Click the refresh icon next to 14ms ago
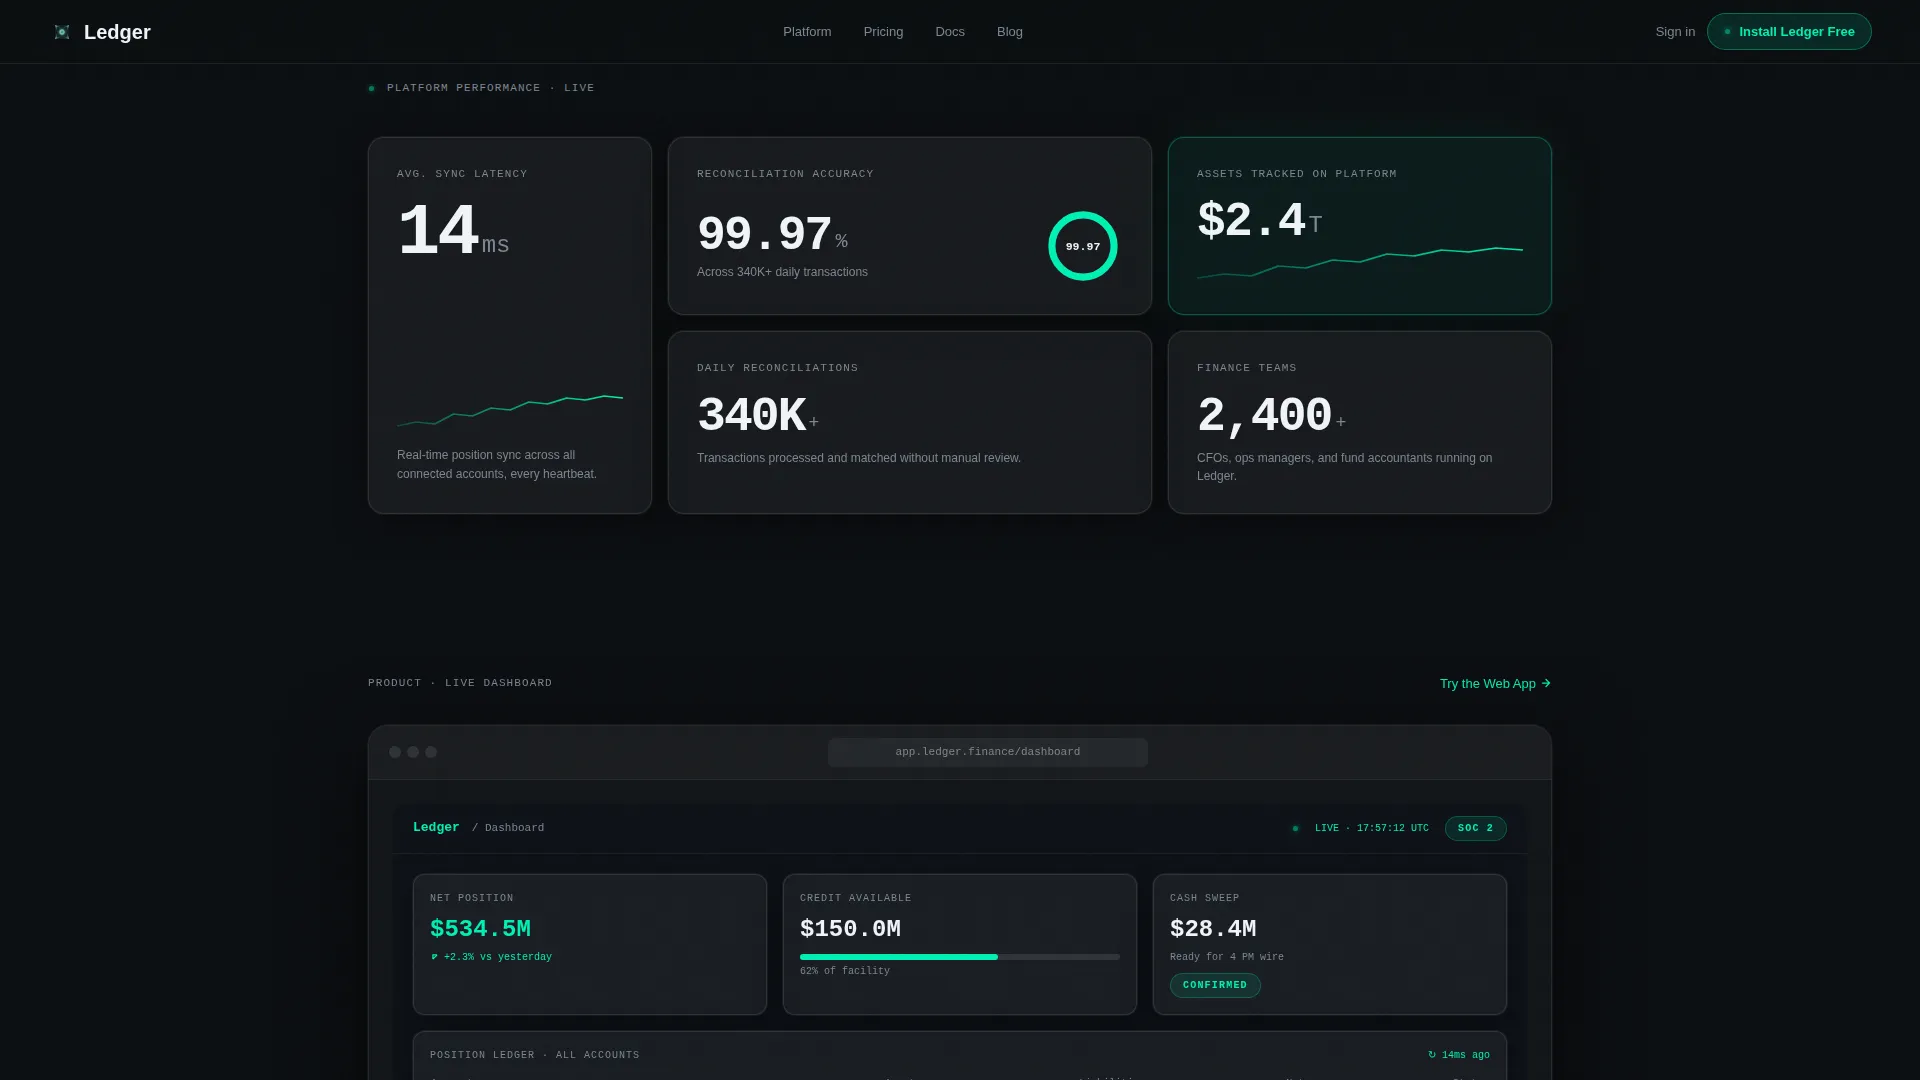The height and width of the screenshot is (1080, 1920). (x=1432, y=1055)
